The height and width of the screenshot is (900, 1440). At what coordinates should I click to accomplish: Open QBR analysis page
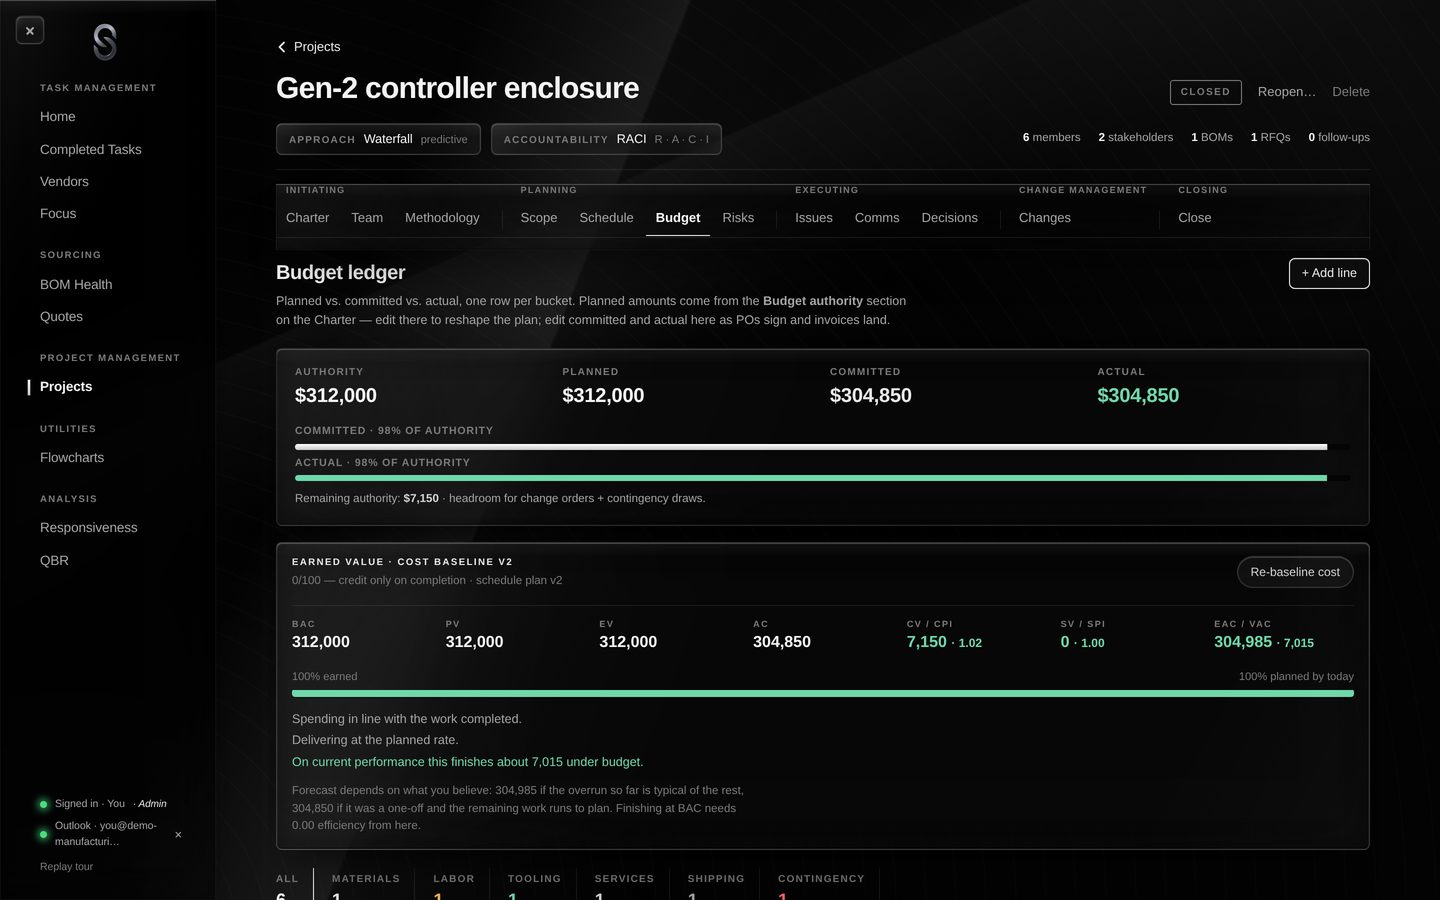point(54,560)
